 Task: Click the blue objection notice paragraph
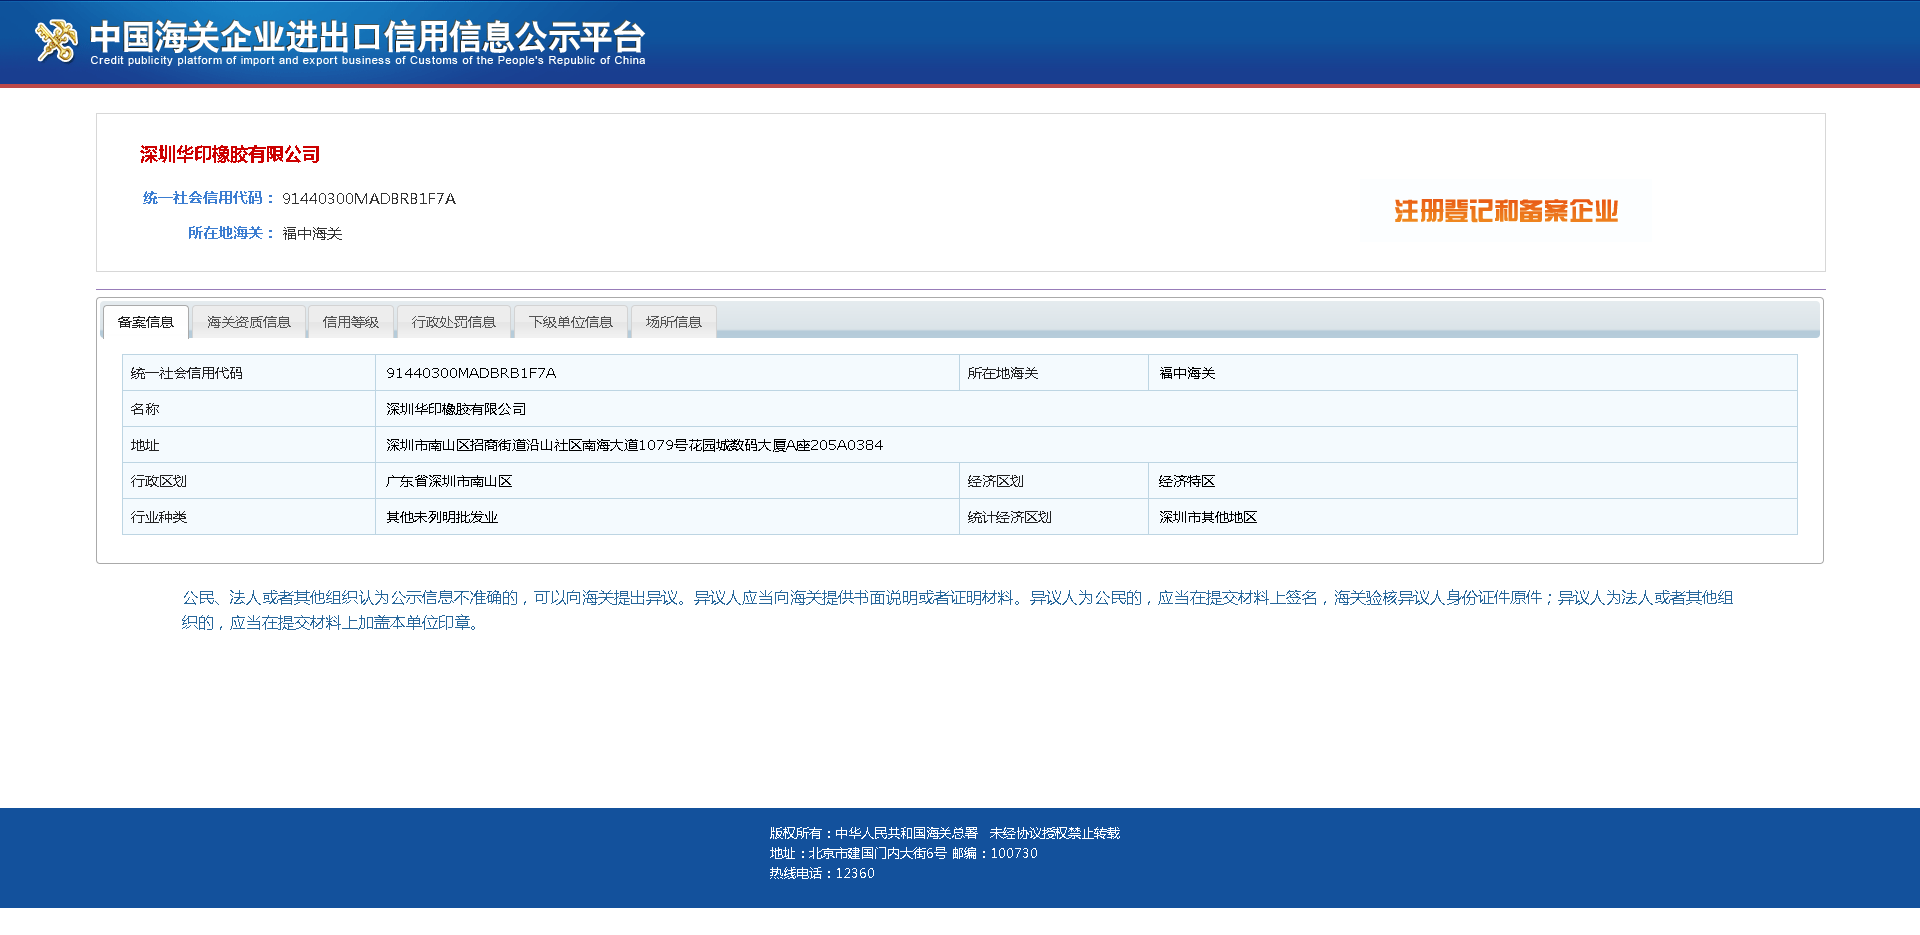click(x=957, y=610)
